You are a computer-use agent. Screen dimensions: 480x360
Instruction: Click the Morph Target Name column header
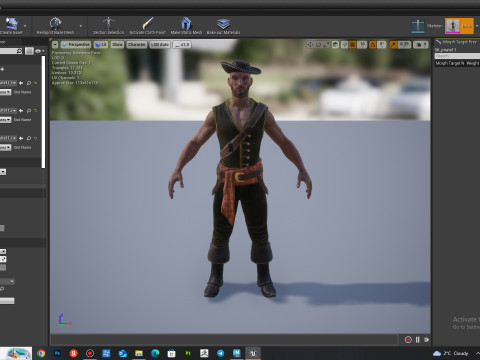[x=450, y=63]
